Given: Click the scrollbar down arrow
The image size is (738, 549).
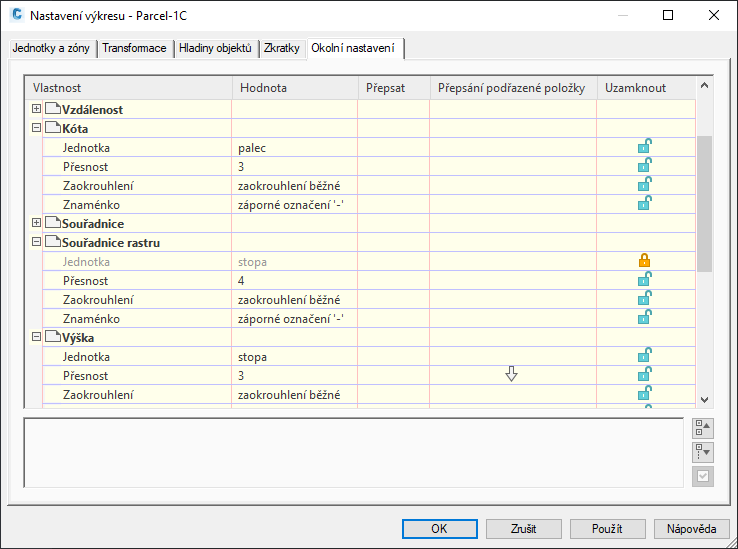Looking at the screenshot, I should [704, 400].
